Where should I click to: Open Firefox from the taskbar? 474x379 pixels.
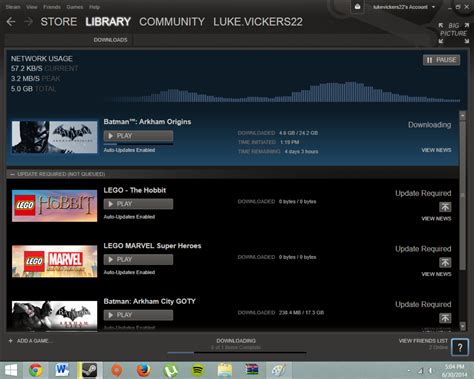(143, 370)
